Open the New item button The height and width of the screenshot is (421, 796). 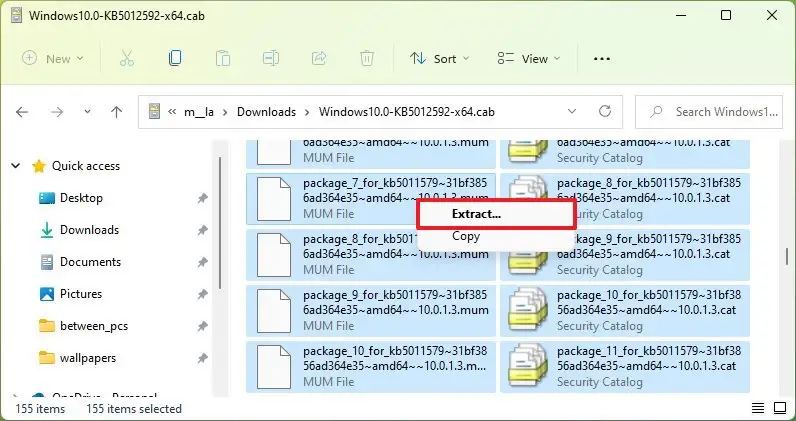click(53, 59)
